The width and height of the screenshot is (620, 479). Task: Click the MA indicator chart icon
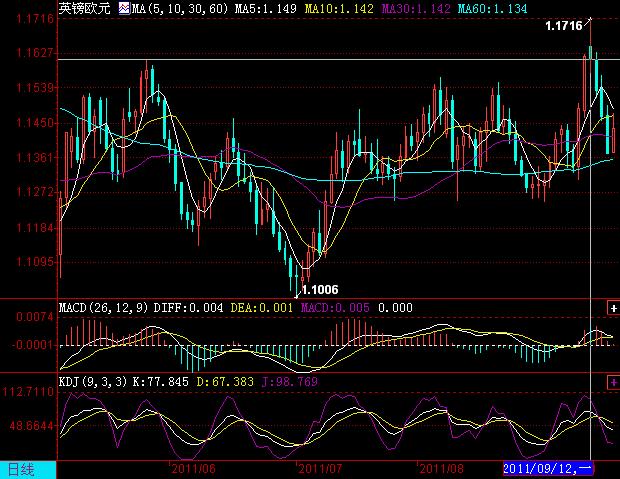tap(124, 8)
